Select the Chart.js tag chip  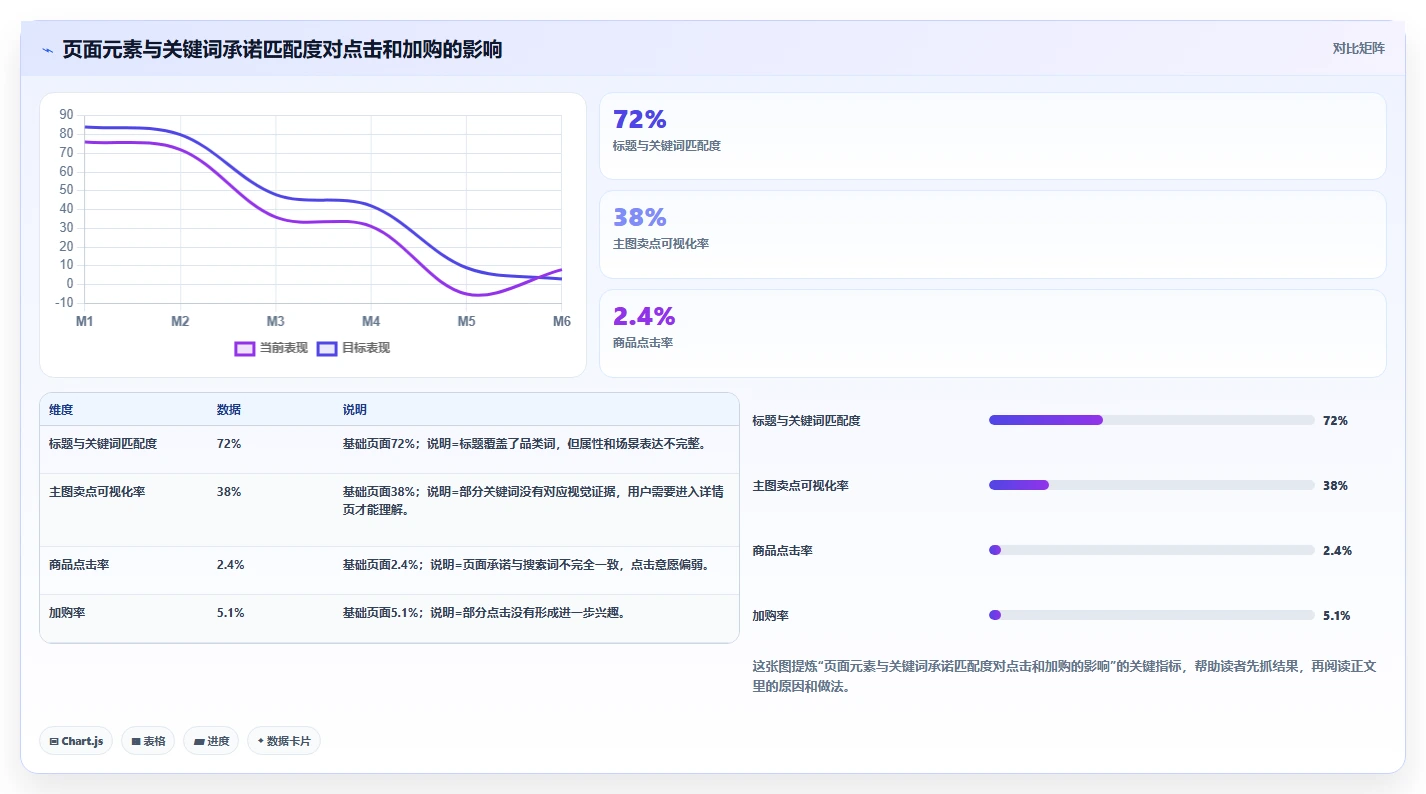point(76,741)
